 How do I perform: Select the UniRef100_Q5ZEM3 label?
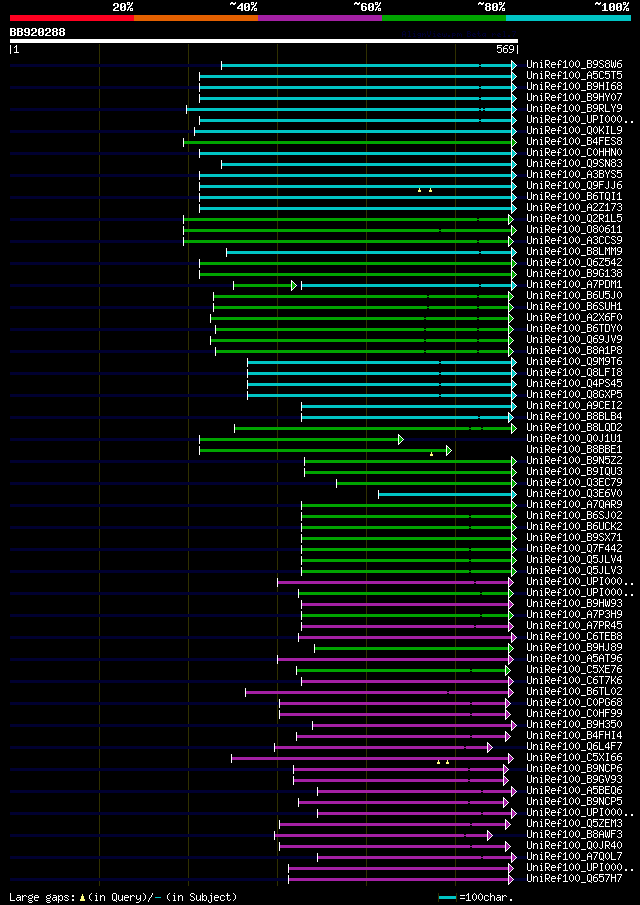click(574, 822)
